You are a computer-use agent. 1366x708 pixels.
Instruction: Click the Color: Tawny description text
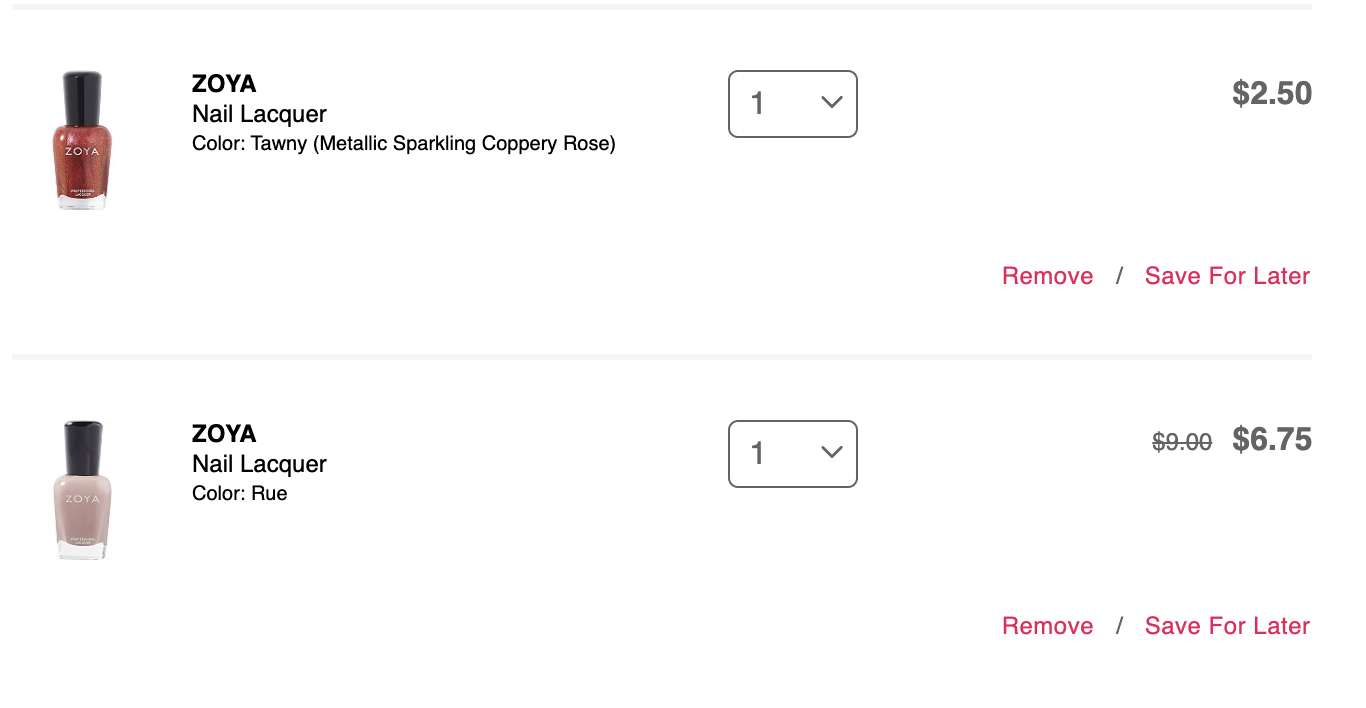[404, 144]
